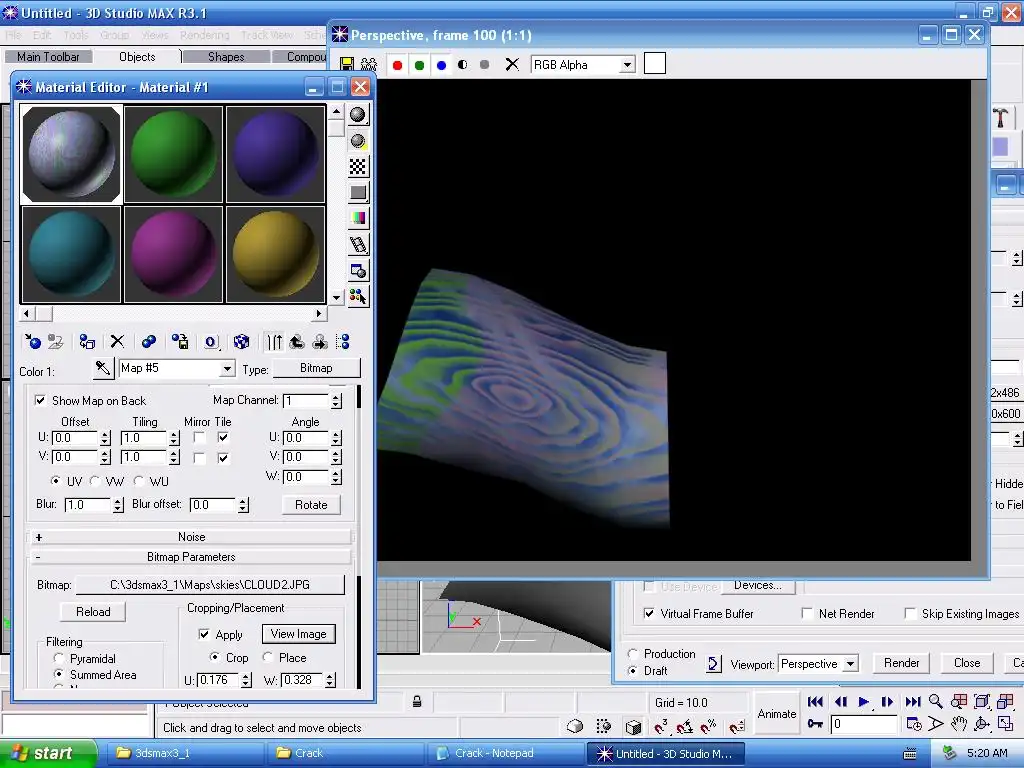This screenshot has height=768, width=1024.
Task: Click the Make Material Copy icon
Action: [148, 342]
